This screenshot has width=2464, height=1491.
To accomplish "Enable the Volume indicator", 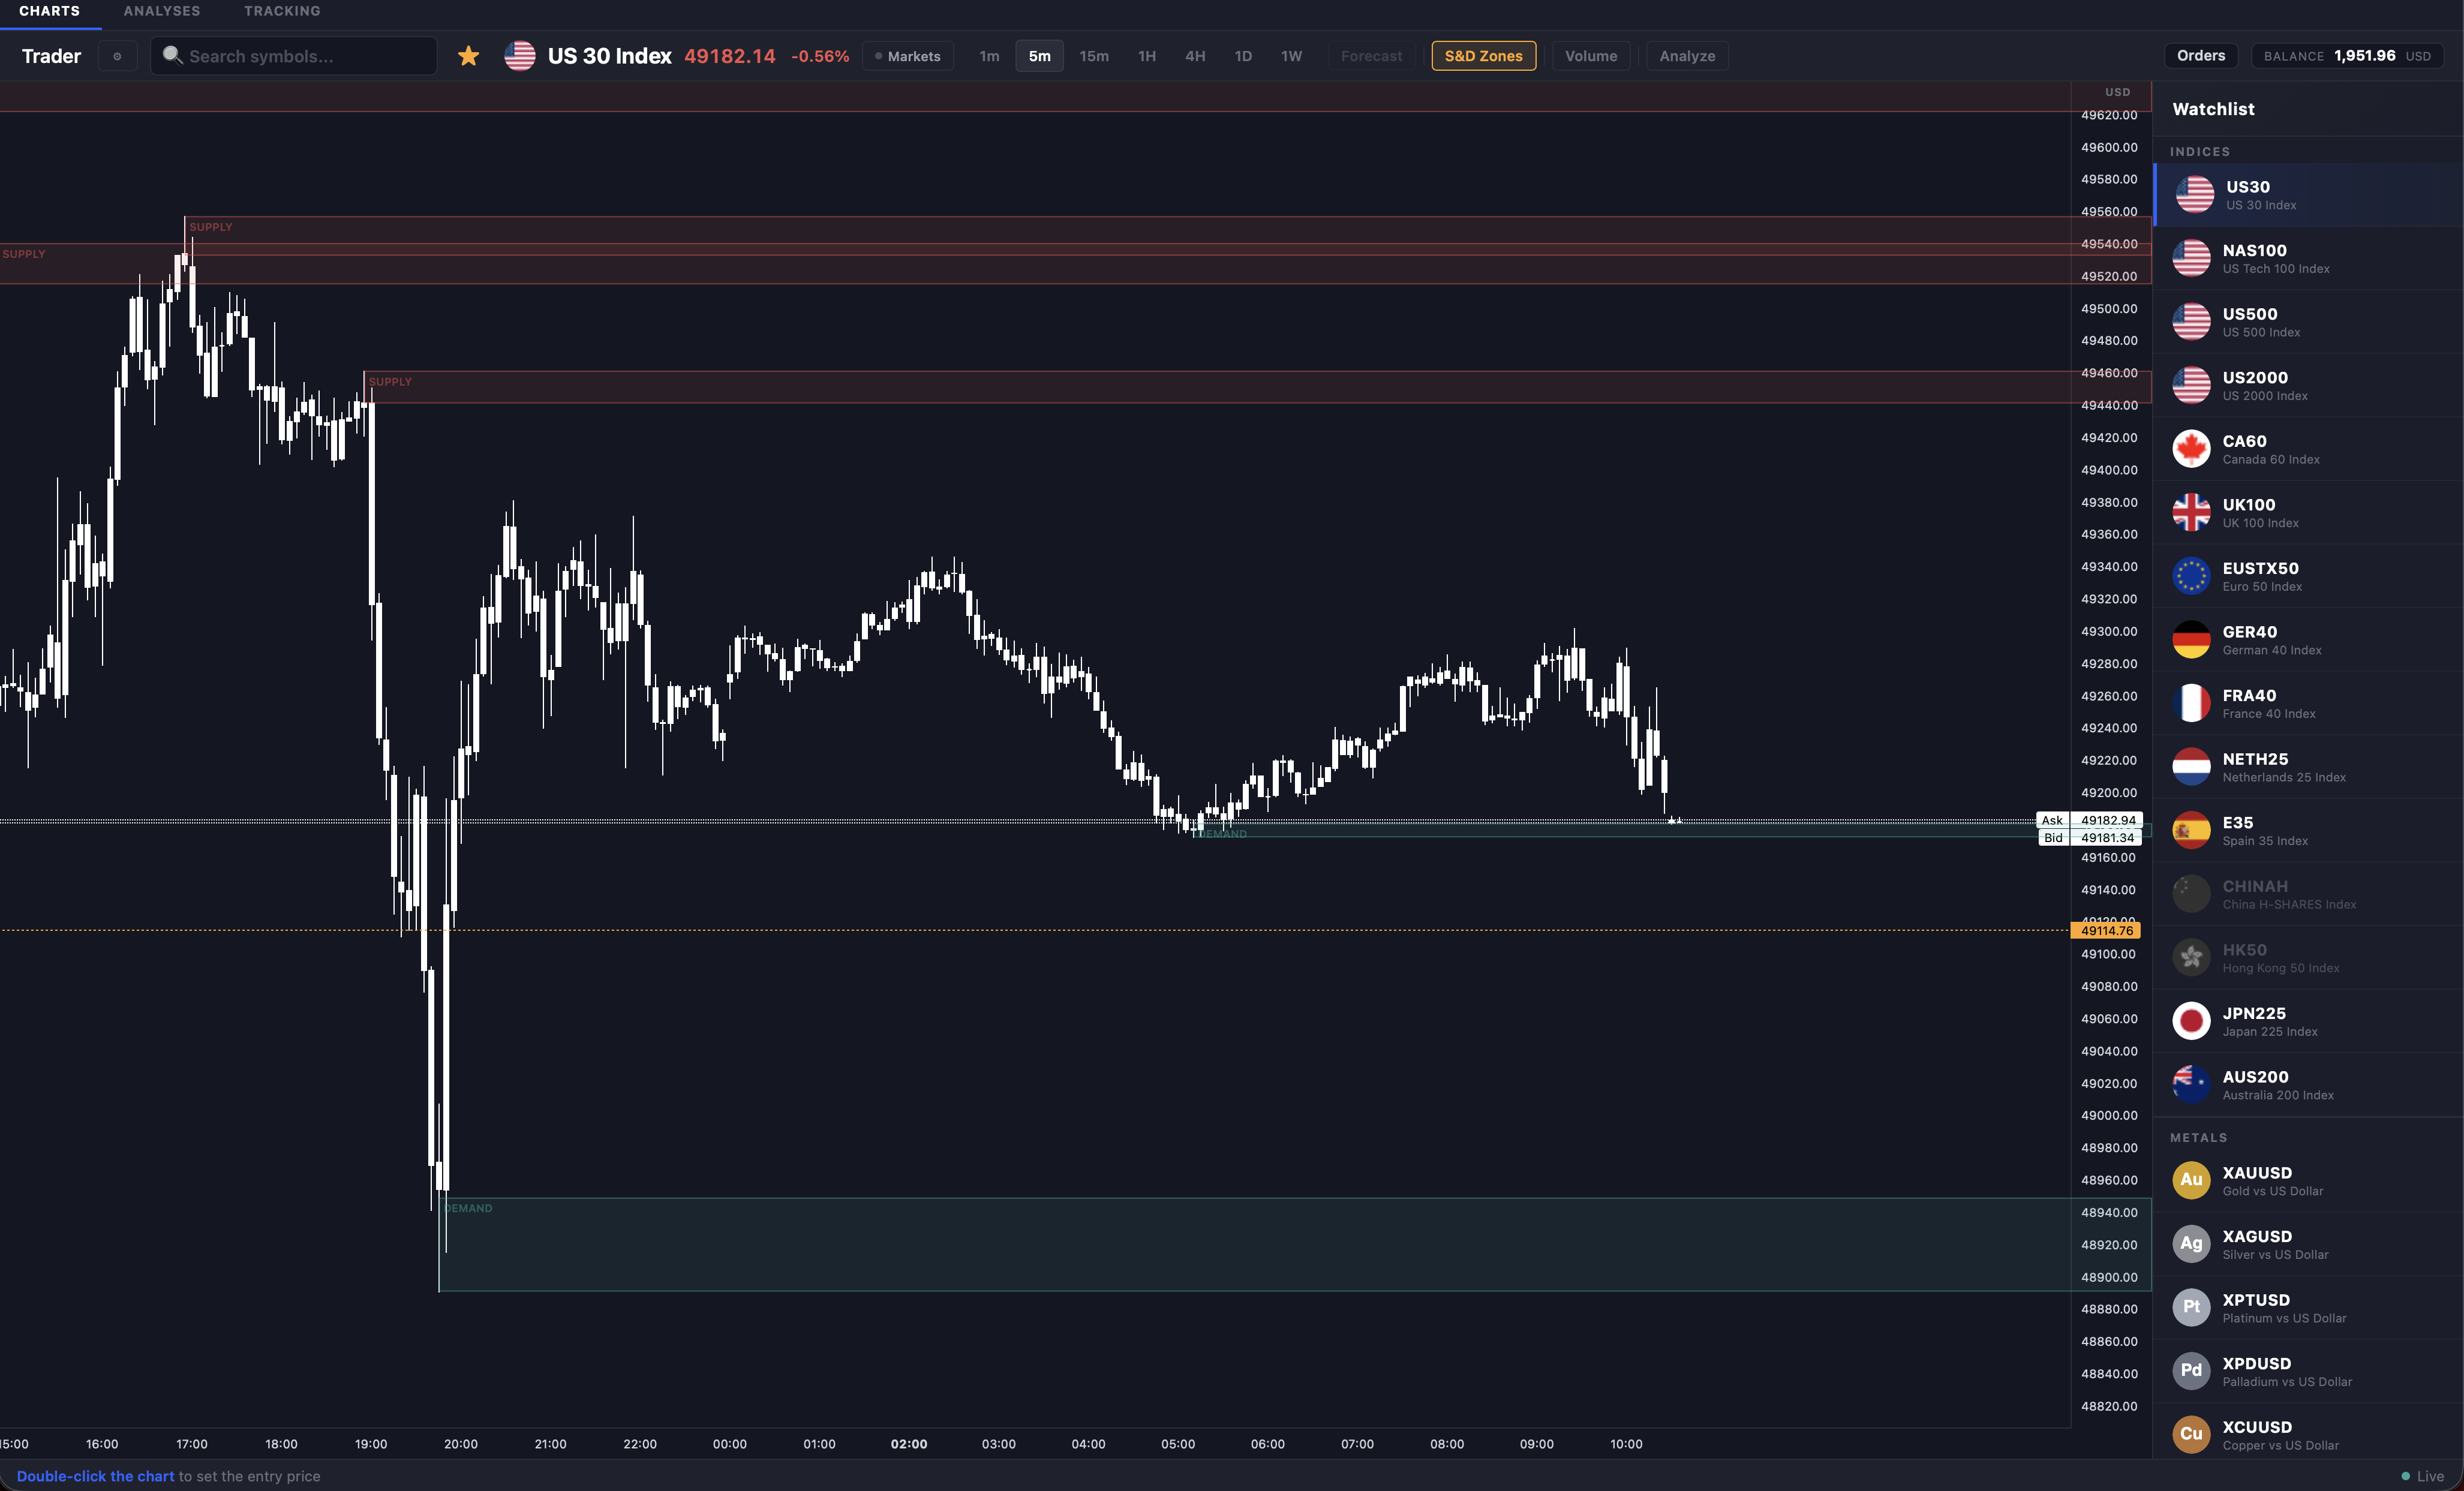I will point(1590,56).
